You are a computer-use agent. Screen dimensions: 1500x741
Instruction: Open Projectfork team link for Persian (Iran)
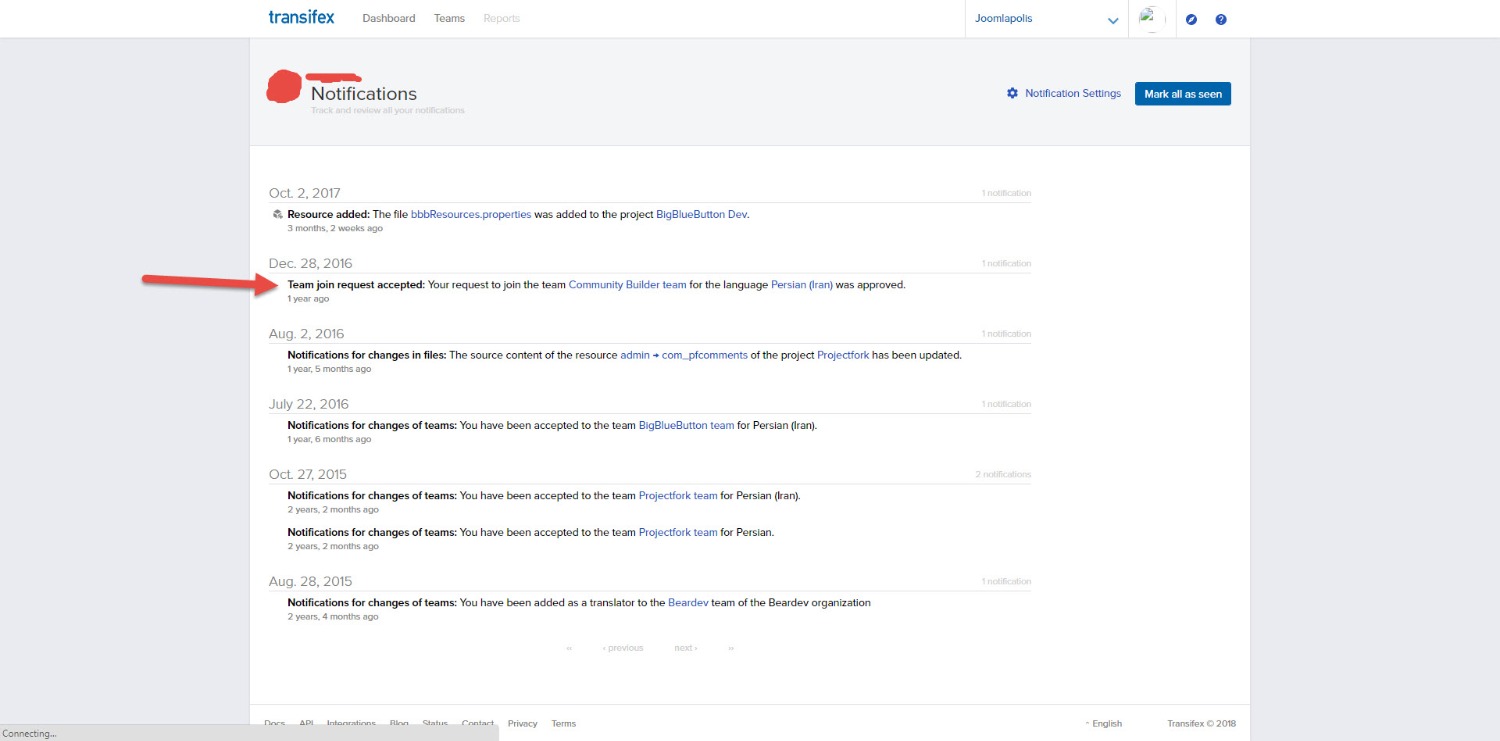coord(678,495)
